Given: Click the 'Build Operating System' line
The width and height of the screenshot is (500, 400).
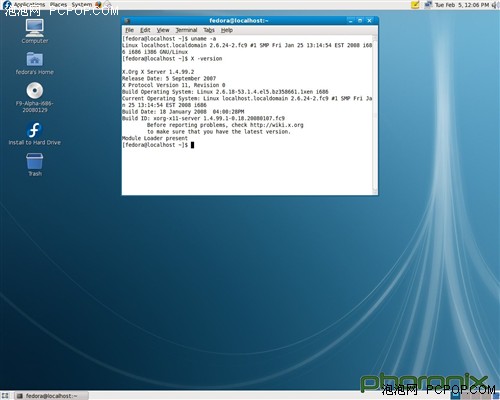Looking at the screenshot, I should tap(225, 92).
